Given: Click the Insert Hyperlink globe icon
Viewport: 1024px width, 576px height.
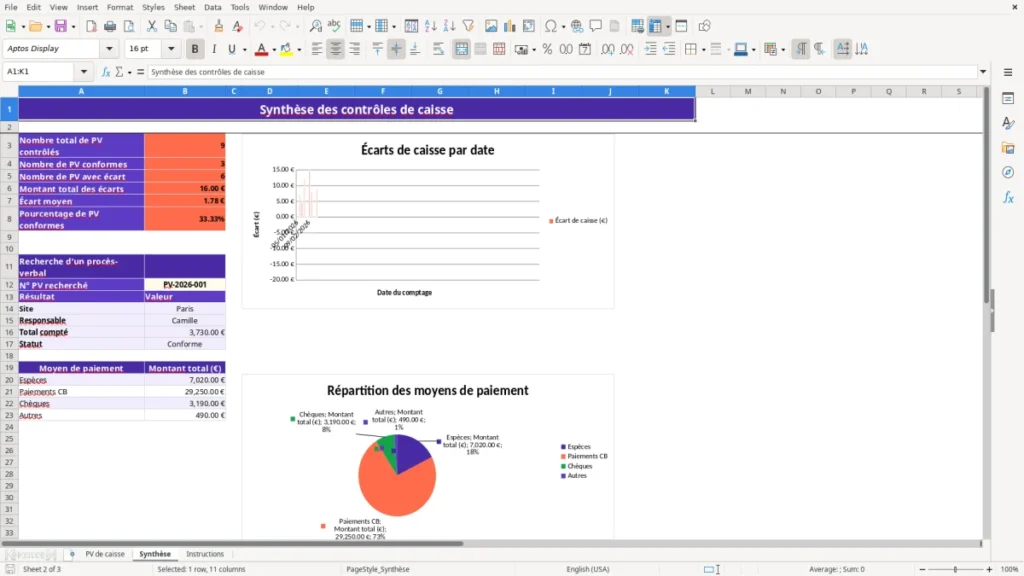Looking at the screenshot, I should [577, 26].
